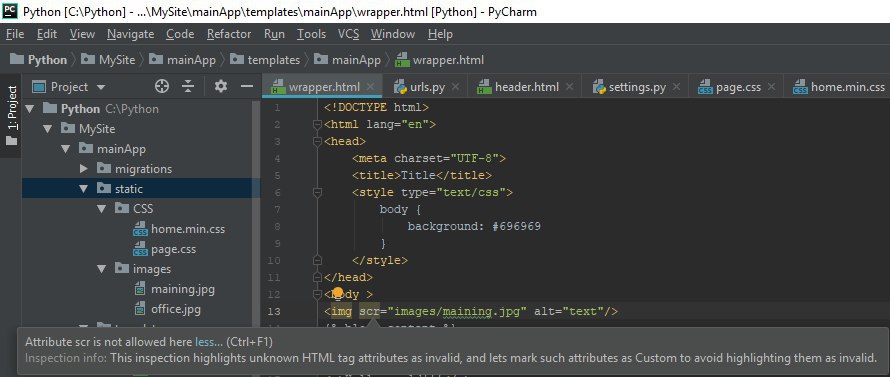Select maining.jpg in the project tree
Screen dimensions: 890x377
click(183, 290)
